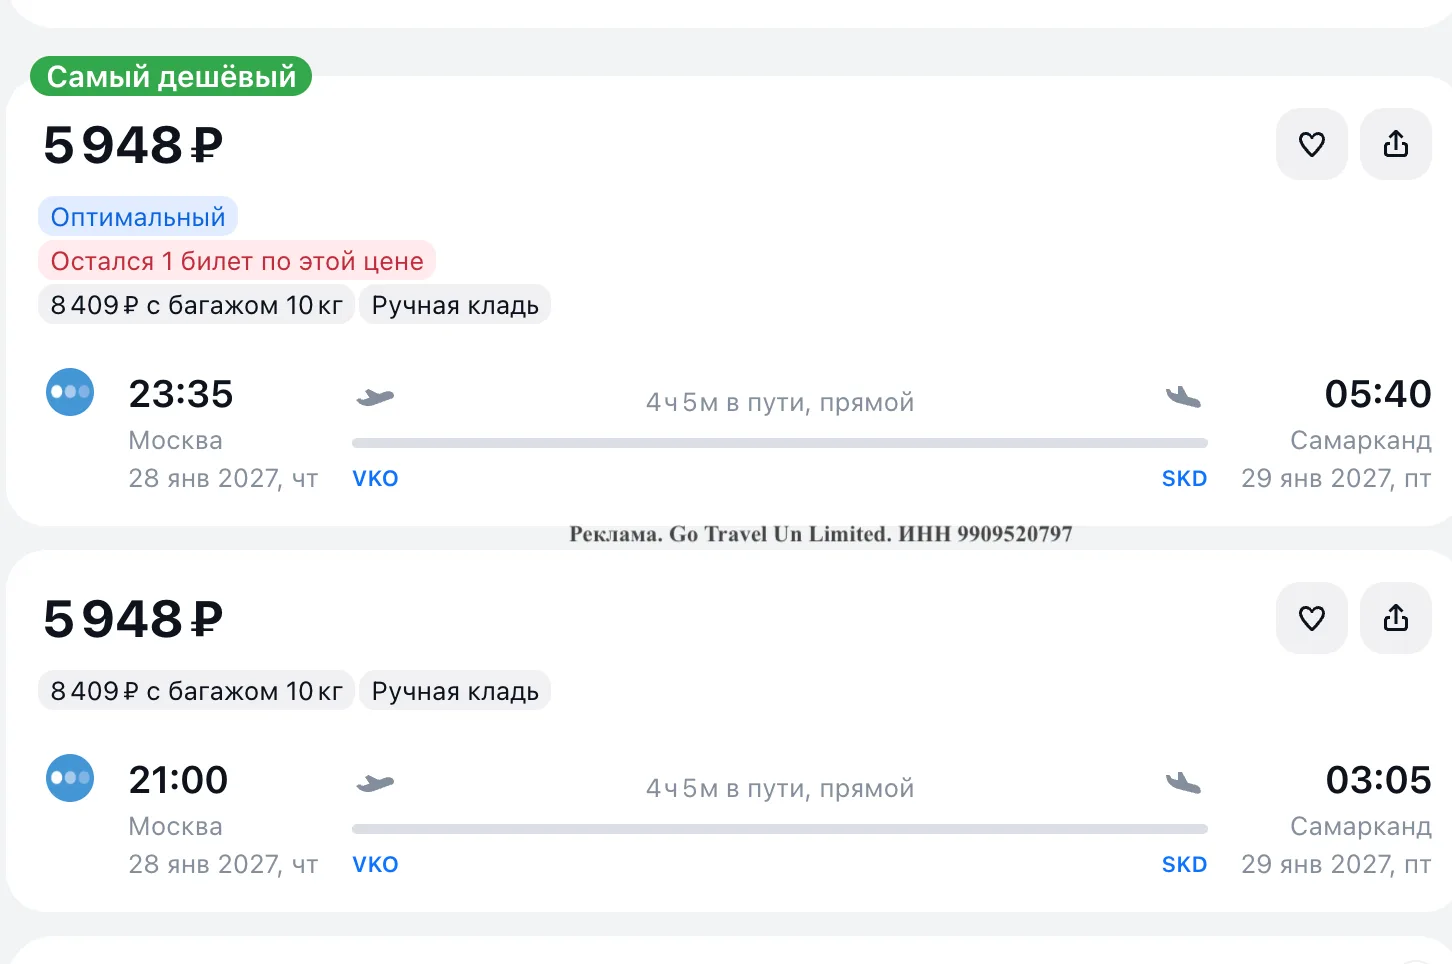
Task: Select 'Ручная кладь' on the second ticket
Action: coord(455,691)
